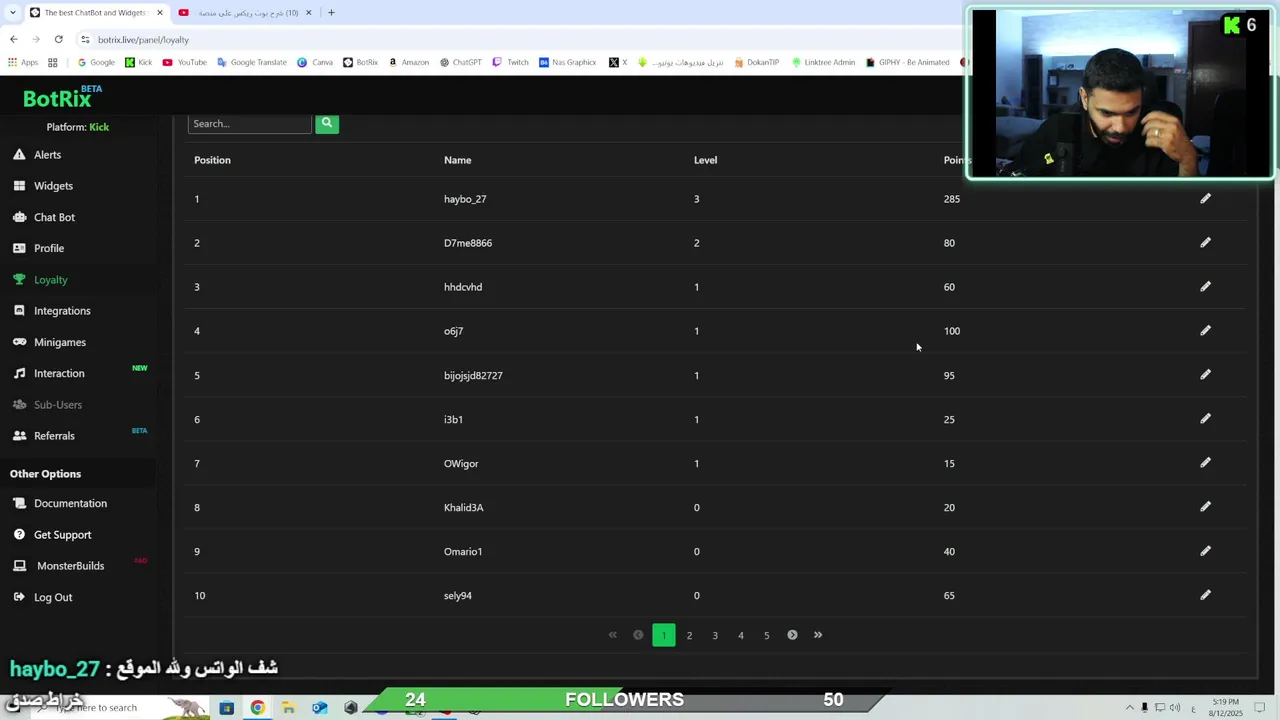Reload the page with refresh icon
The height and width of the screenshot is (720, 1280).
click(x=58, y=39)
